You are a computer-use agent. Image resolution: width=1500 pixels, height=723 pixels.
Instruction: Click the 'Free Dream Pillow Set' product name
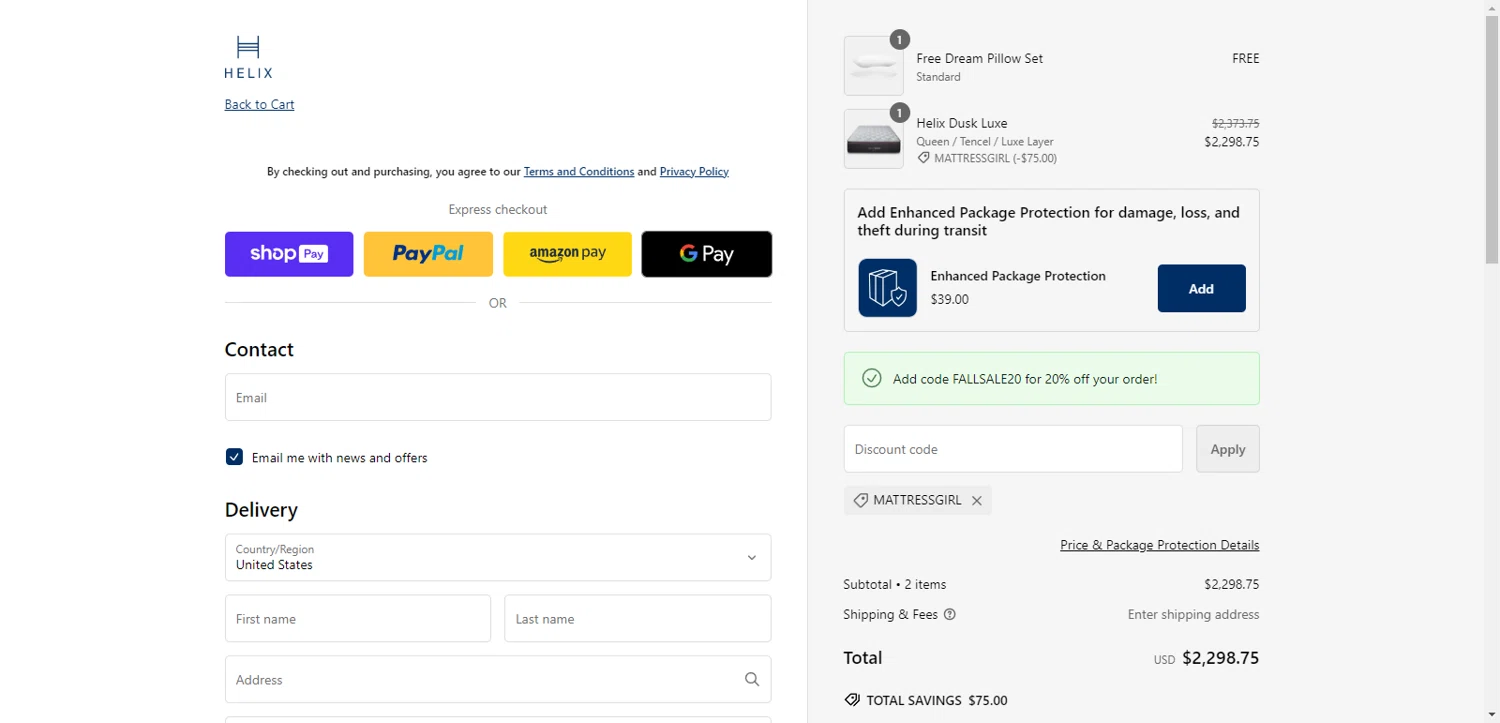pyautogui.click(x=980, y=58)
